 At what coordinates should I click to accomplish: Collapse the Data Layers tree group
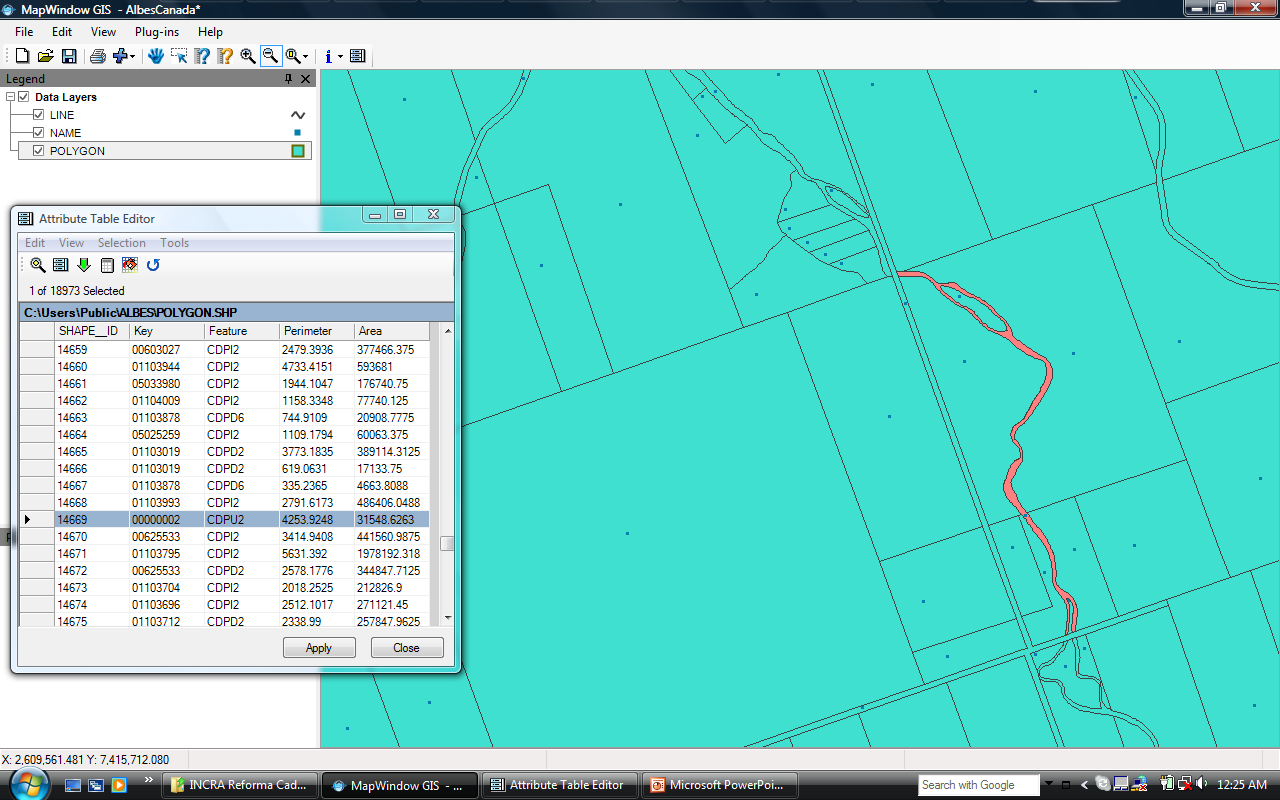[10, 97]
